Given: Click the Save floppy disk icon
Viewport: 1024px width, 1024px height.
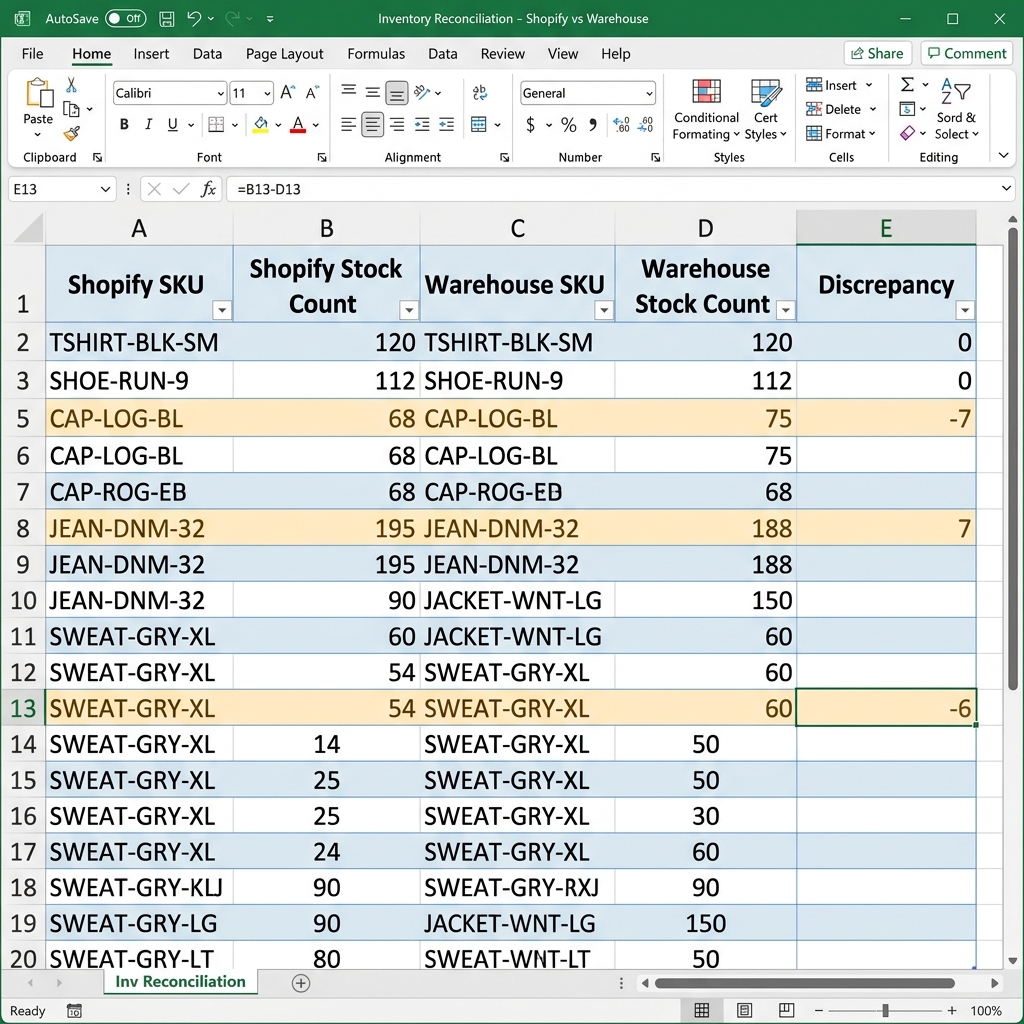Looking at the screenshot, I should coord(167,19).
